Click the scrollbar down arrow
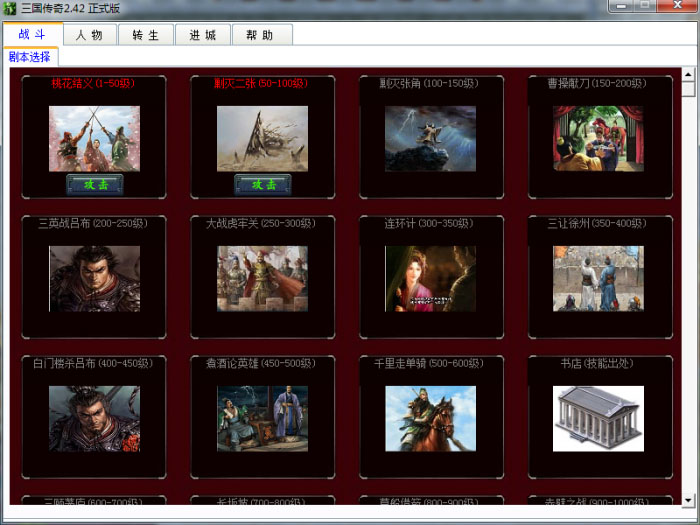 (x=688, y=498)
